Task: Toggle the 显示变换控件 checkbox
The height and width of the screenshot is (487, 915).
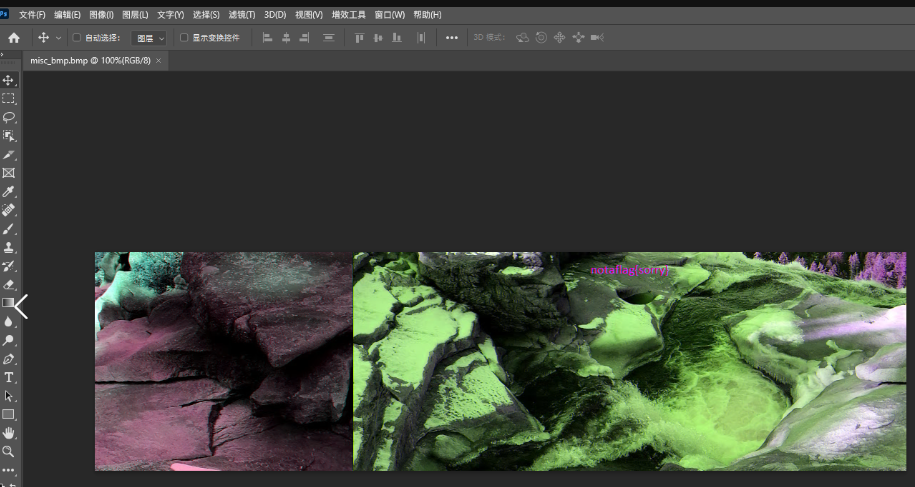Action: (183, 38)
